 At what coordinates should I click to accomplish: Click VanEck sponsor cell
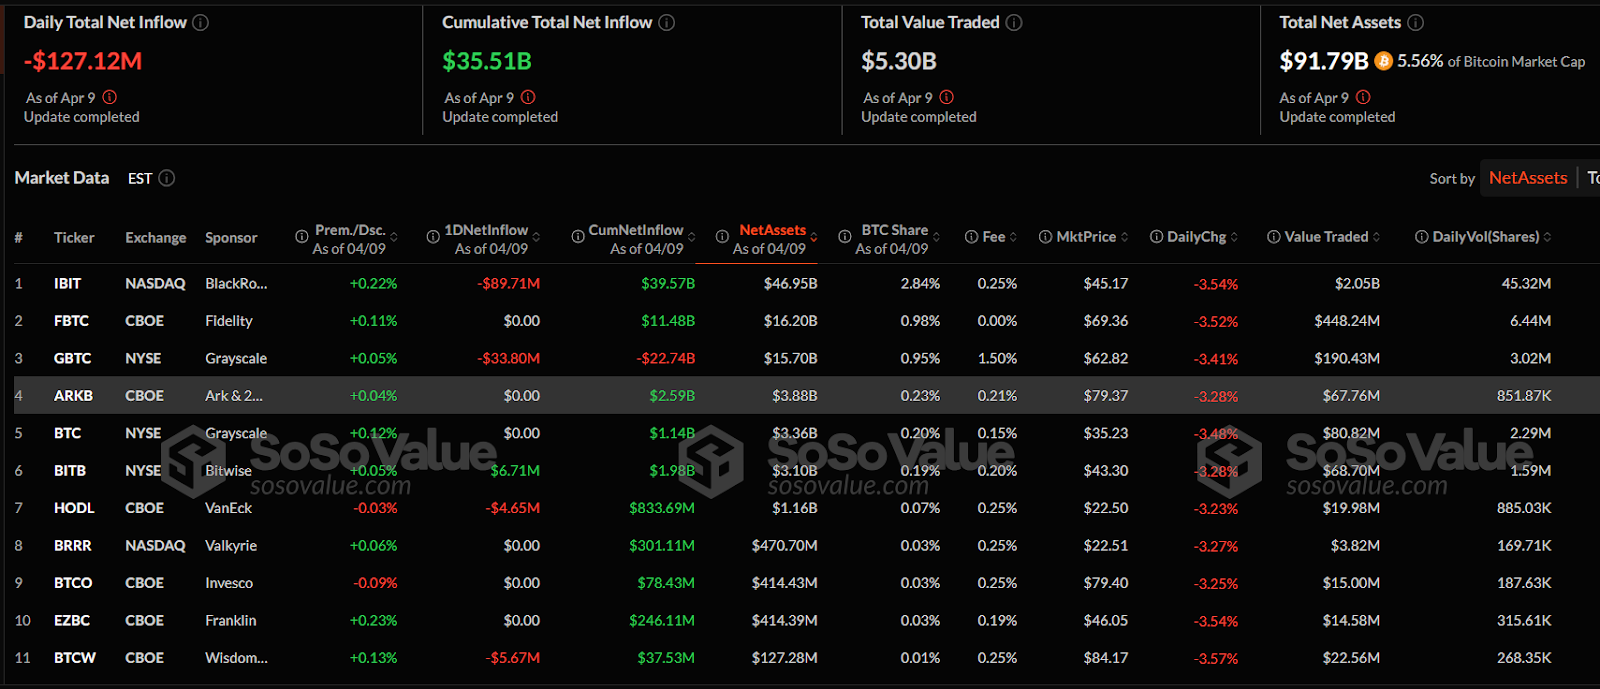tap(229, 508)
